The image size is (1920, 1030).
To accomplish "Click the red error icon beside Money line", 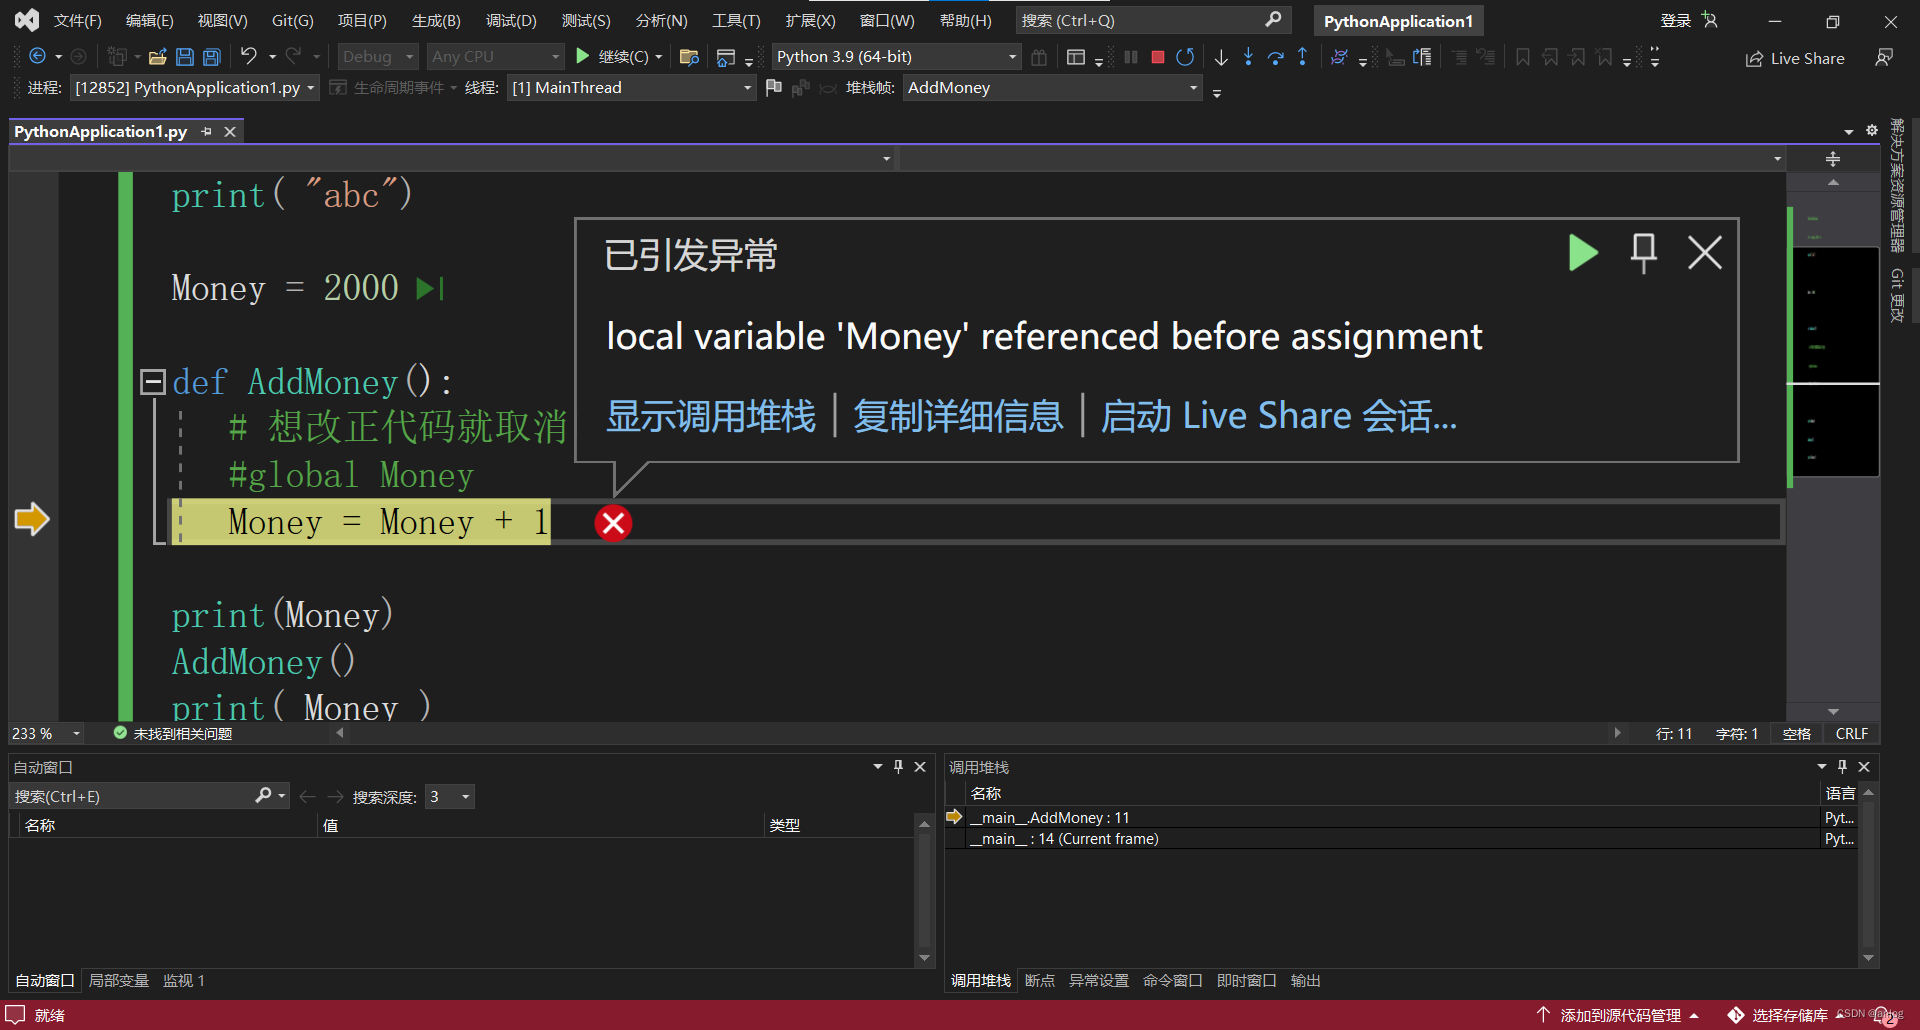I will (613, 523).
